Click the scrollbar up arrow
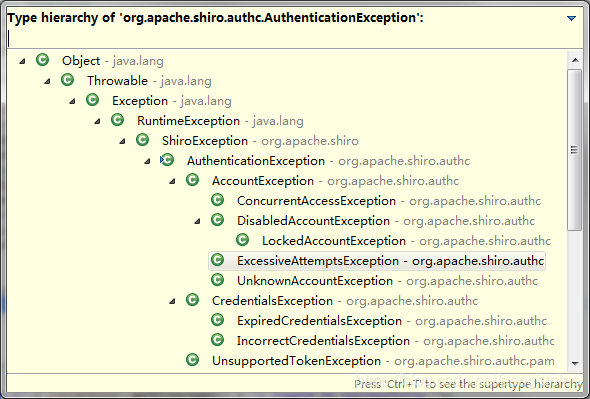The height and width of the screenshot is (399, 590). (575, 60)
